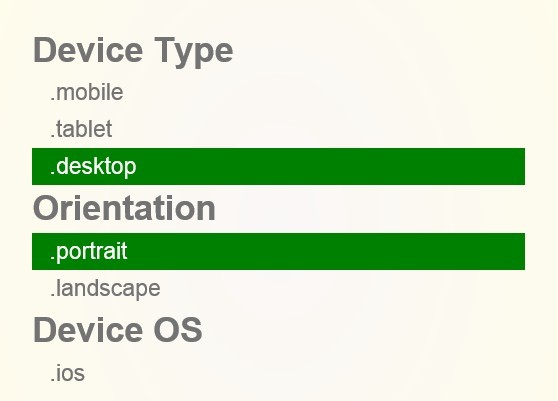This screenshot has width=558, height=401.
Task: Select the .mobile device type entry
Action: pos(278,93)
